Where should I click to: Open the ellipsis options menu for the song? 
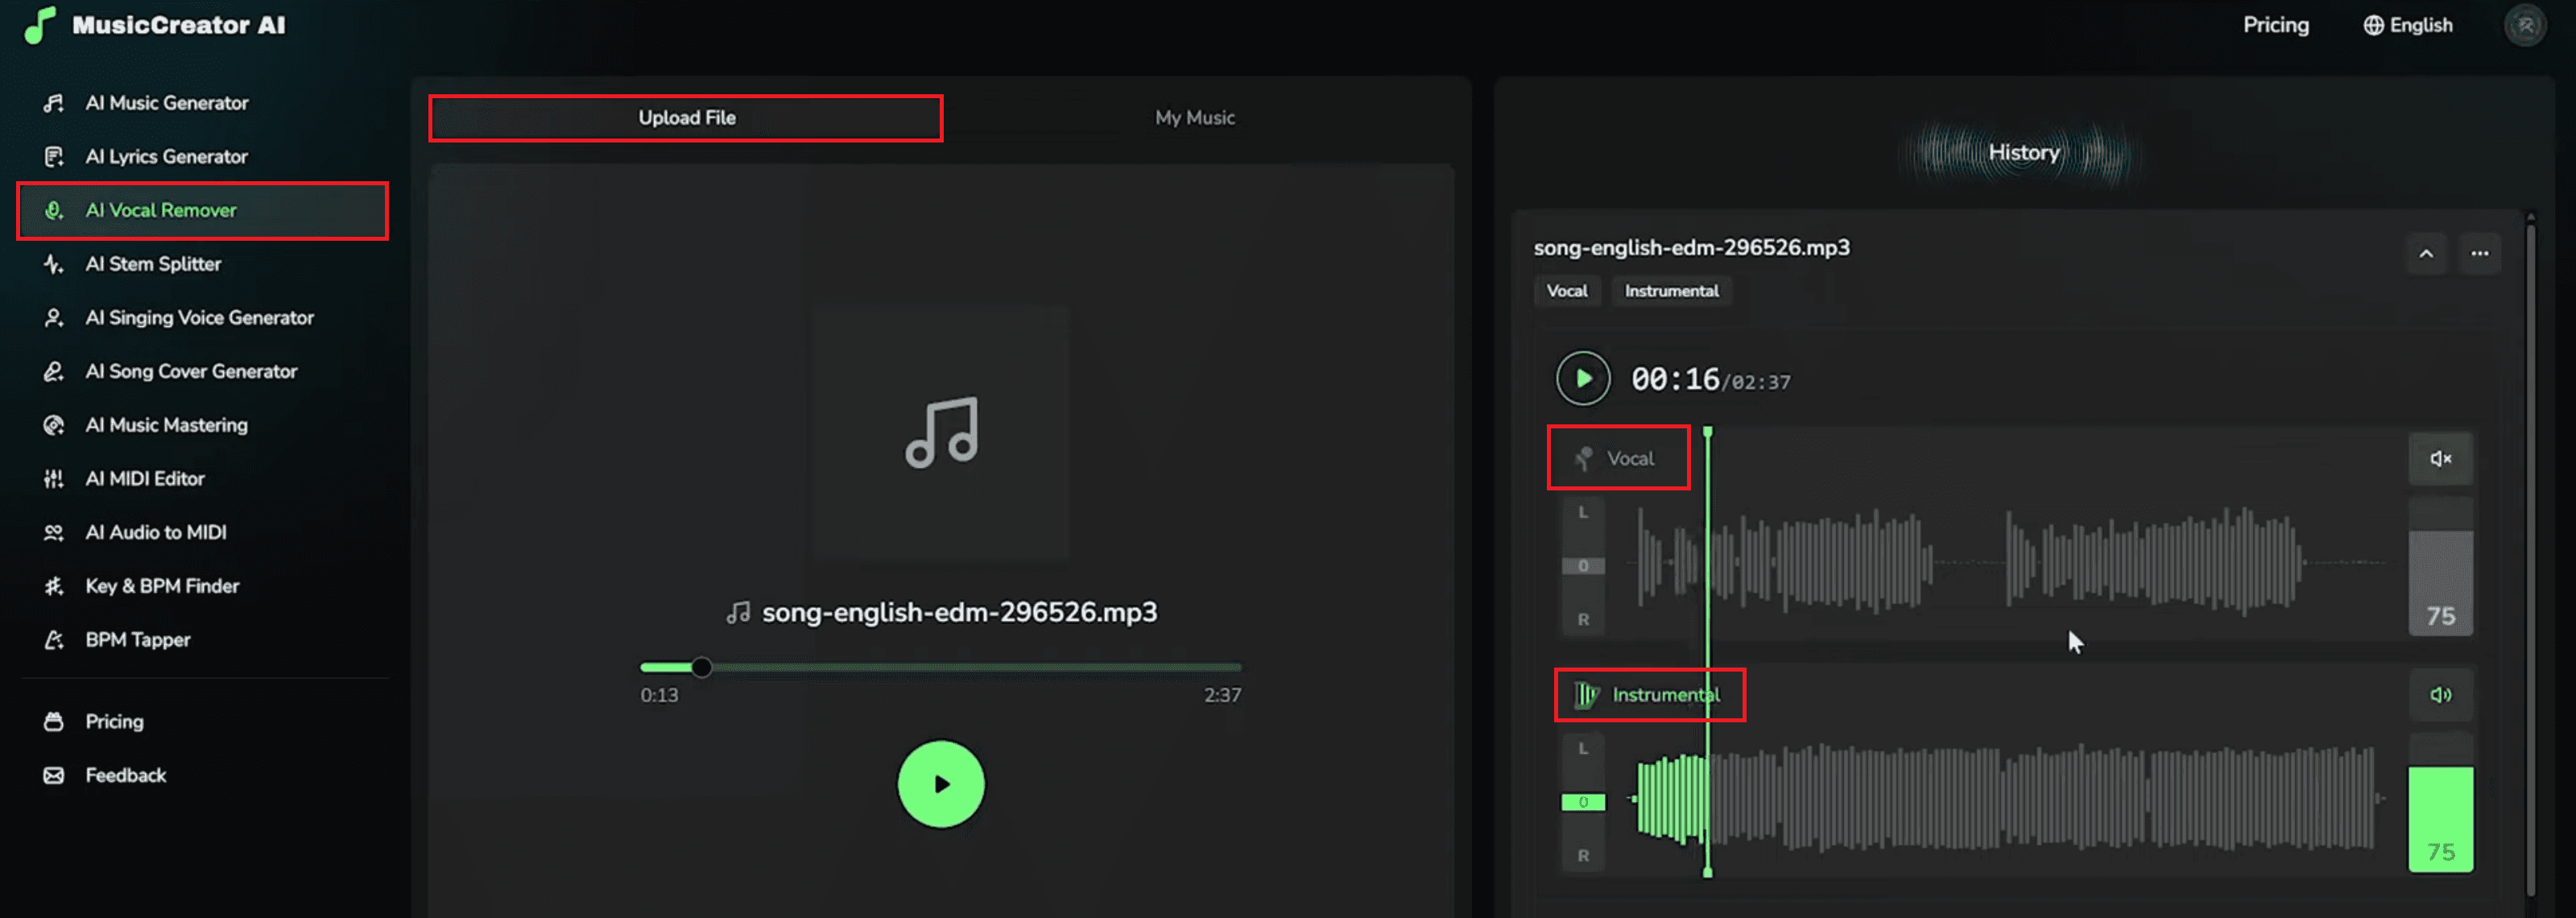pyautogui.click(x=2480, y=253)
